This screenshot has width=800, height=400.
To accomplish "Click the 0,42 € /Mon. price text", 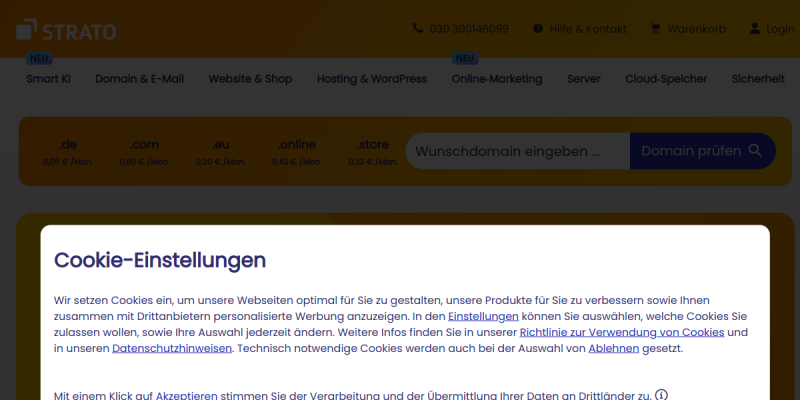I will tap(296, 162).
